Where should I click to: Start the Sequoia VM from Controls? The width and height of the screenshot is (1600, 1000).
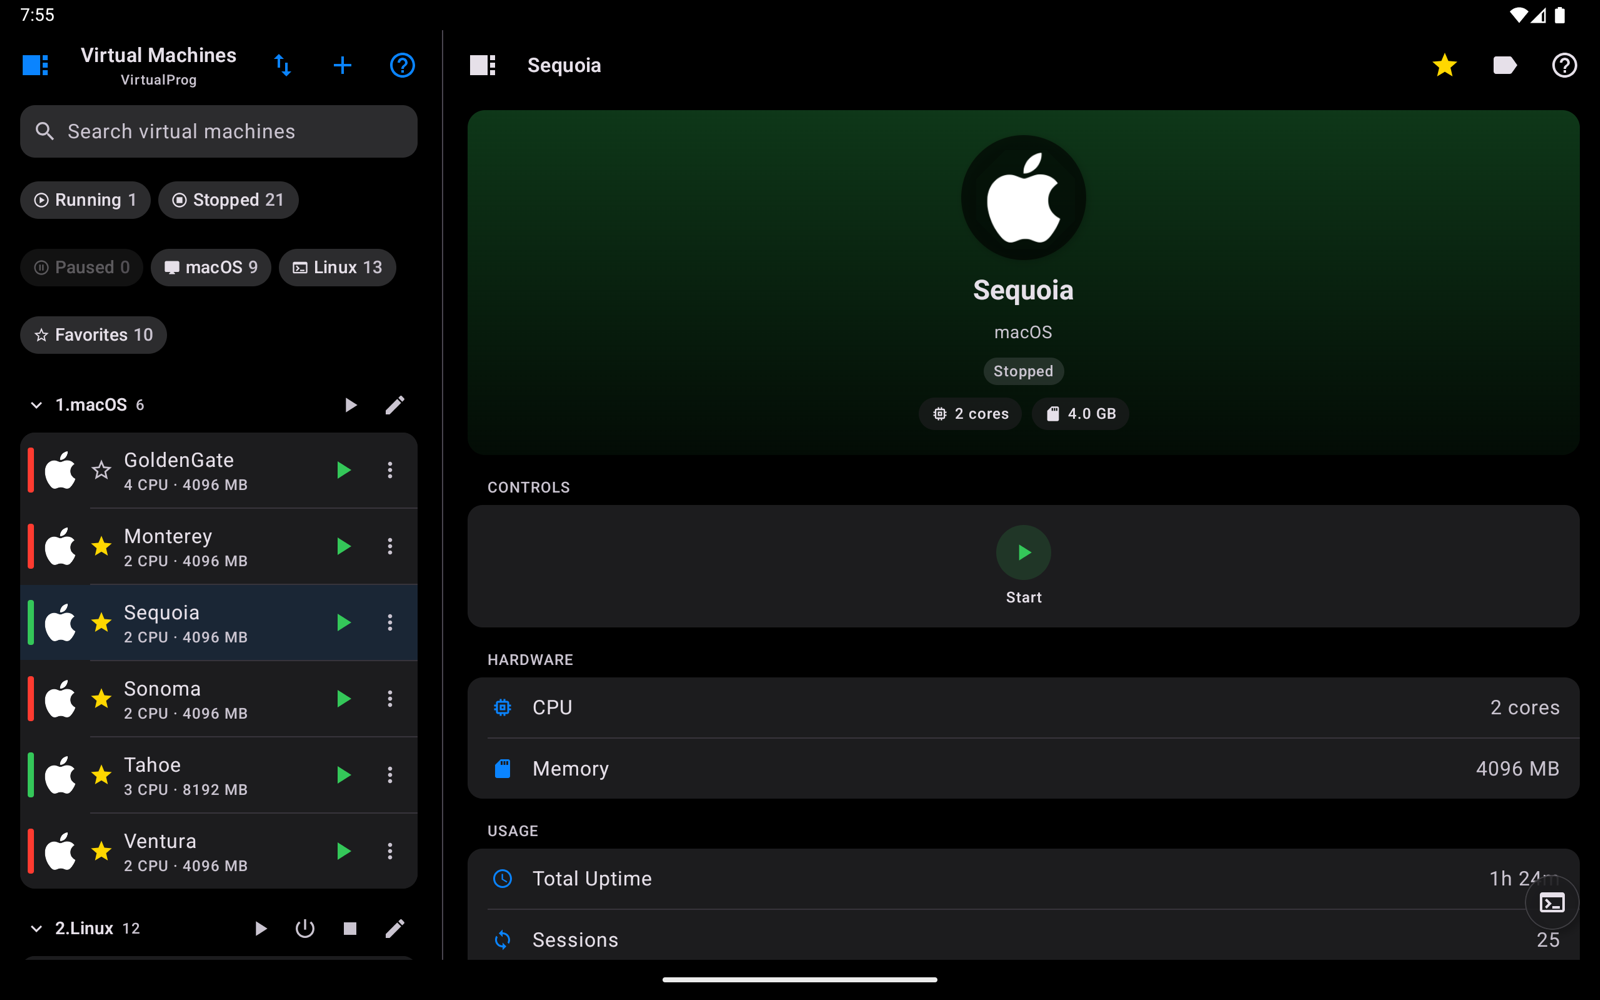(x=1023, y=553)
